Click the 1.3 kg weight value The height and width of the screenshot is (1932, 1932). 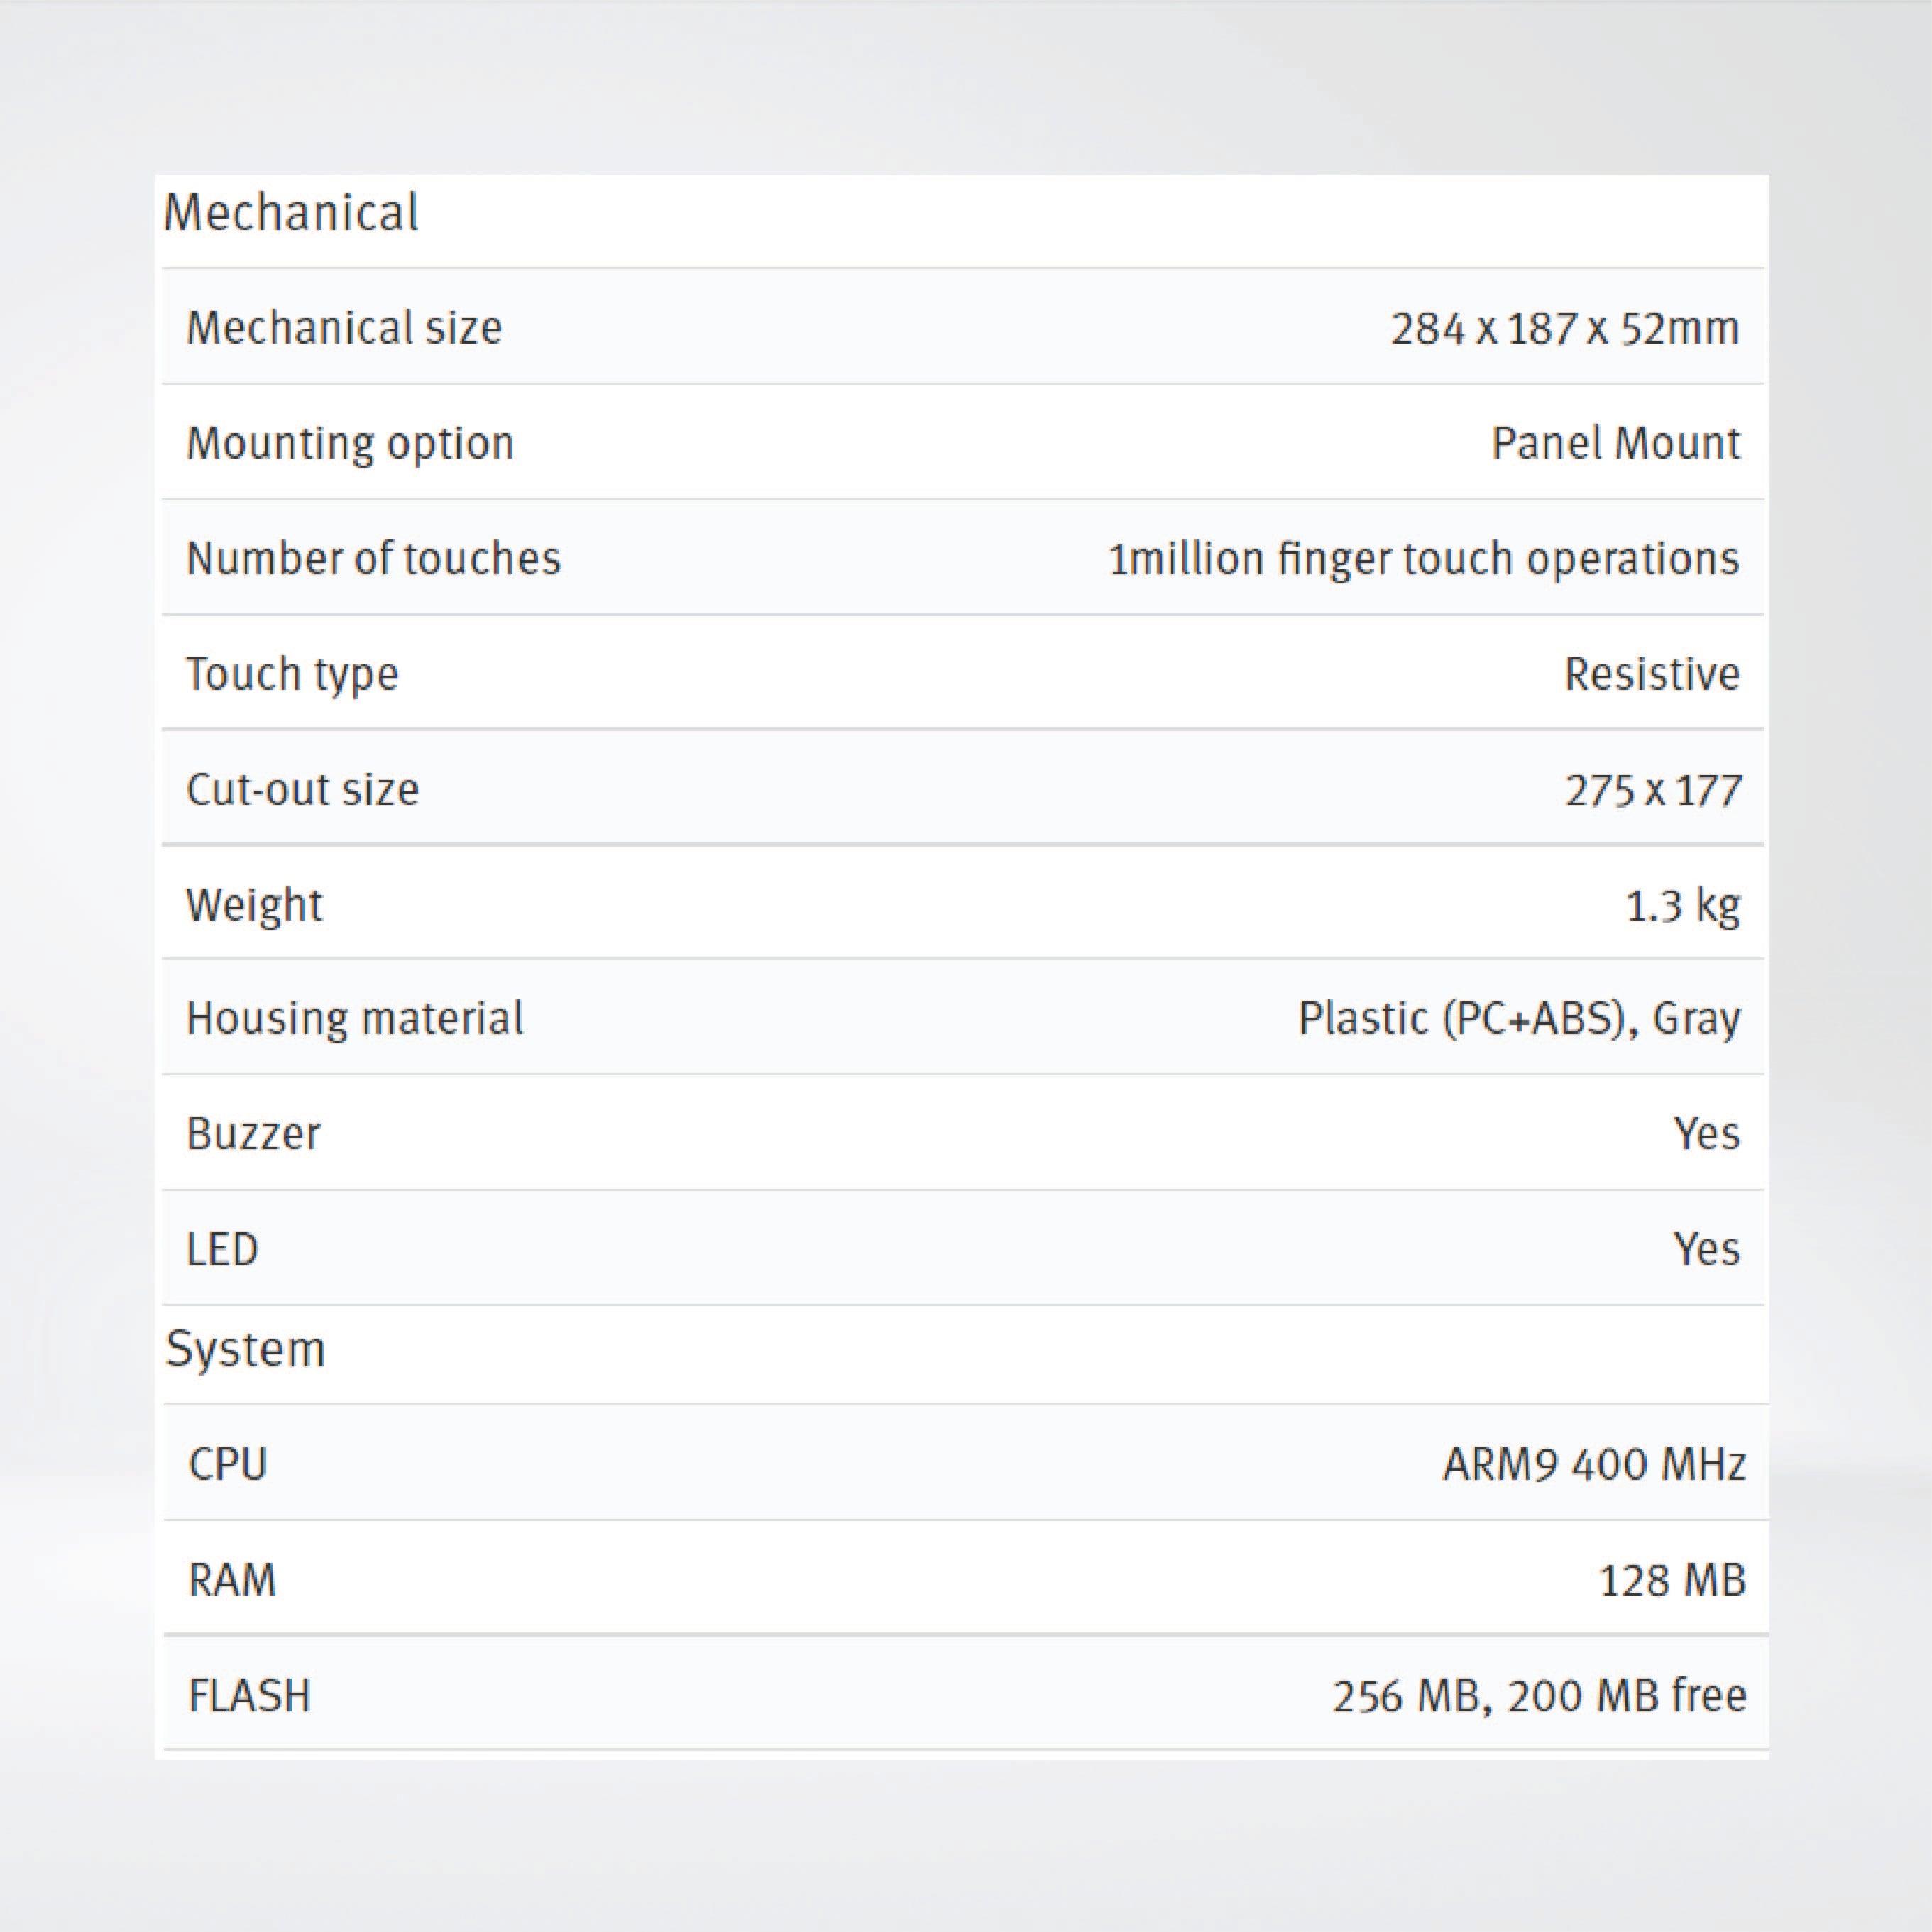pyautogui.click(x=1682, y=905)
